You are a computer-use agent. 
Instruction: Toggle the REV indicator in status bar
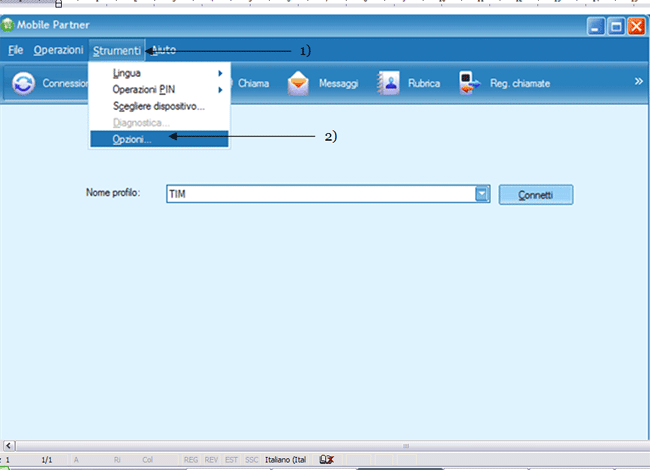(211, 459)
